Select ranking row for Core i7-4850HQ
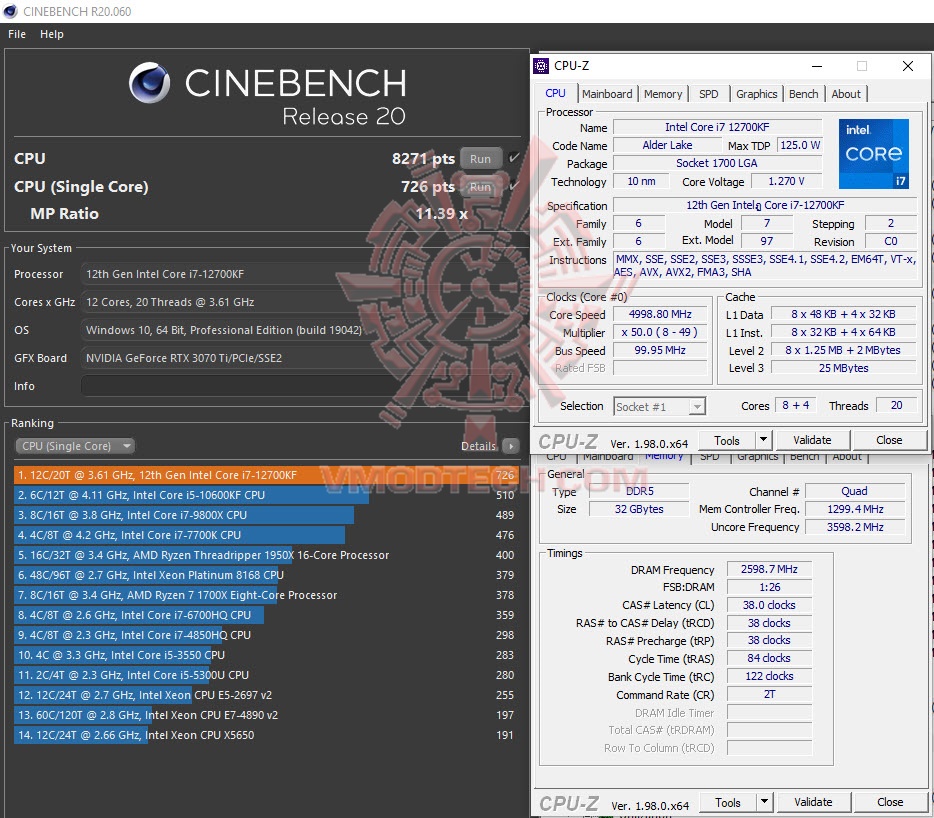Viewport: 934px width, 818px height. [x=266, y=635]
